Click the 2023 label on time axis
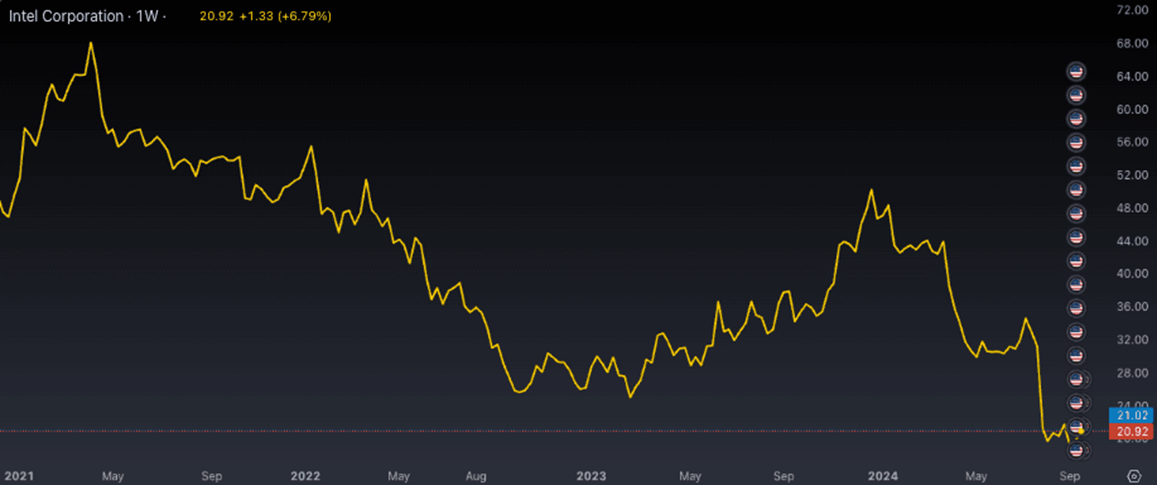Viewport: 1157px width, 485px height. click(591, 476)
